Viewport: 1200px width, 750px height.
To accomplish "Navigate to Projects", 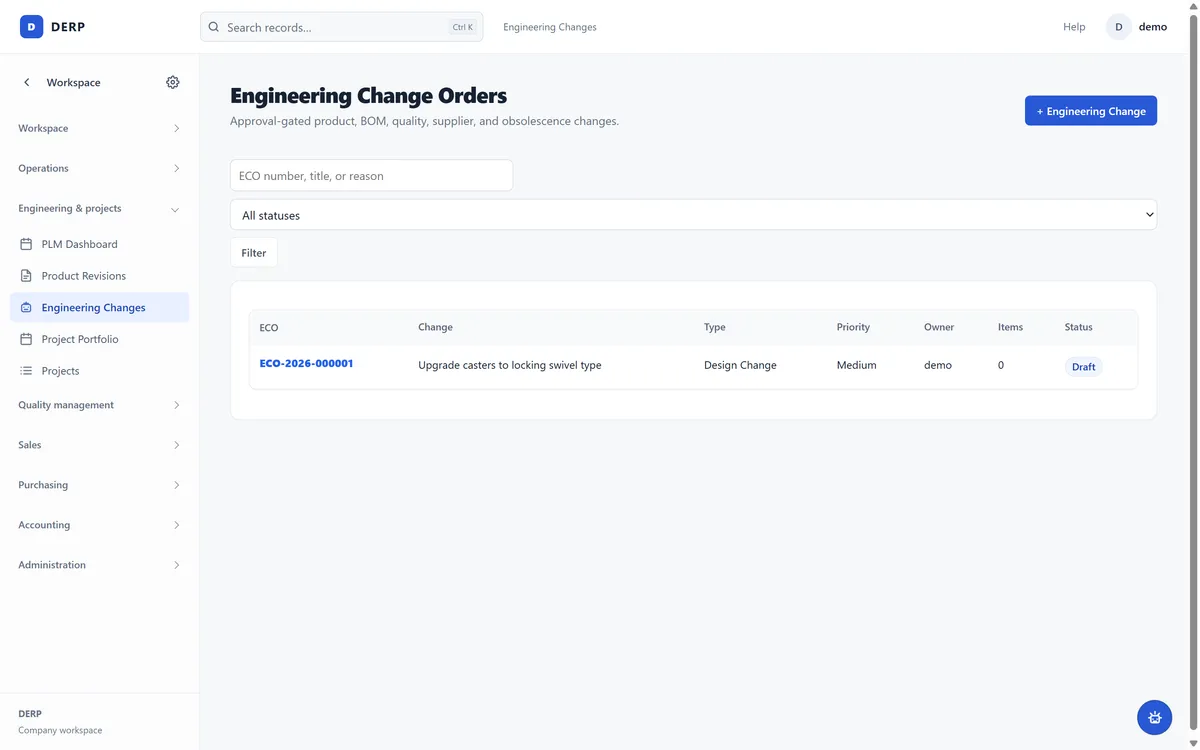I will point(99,370).
